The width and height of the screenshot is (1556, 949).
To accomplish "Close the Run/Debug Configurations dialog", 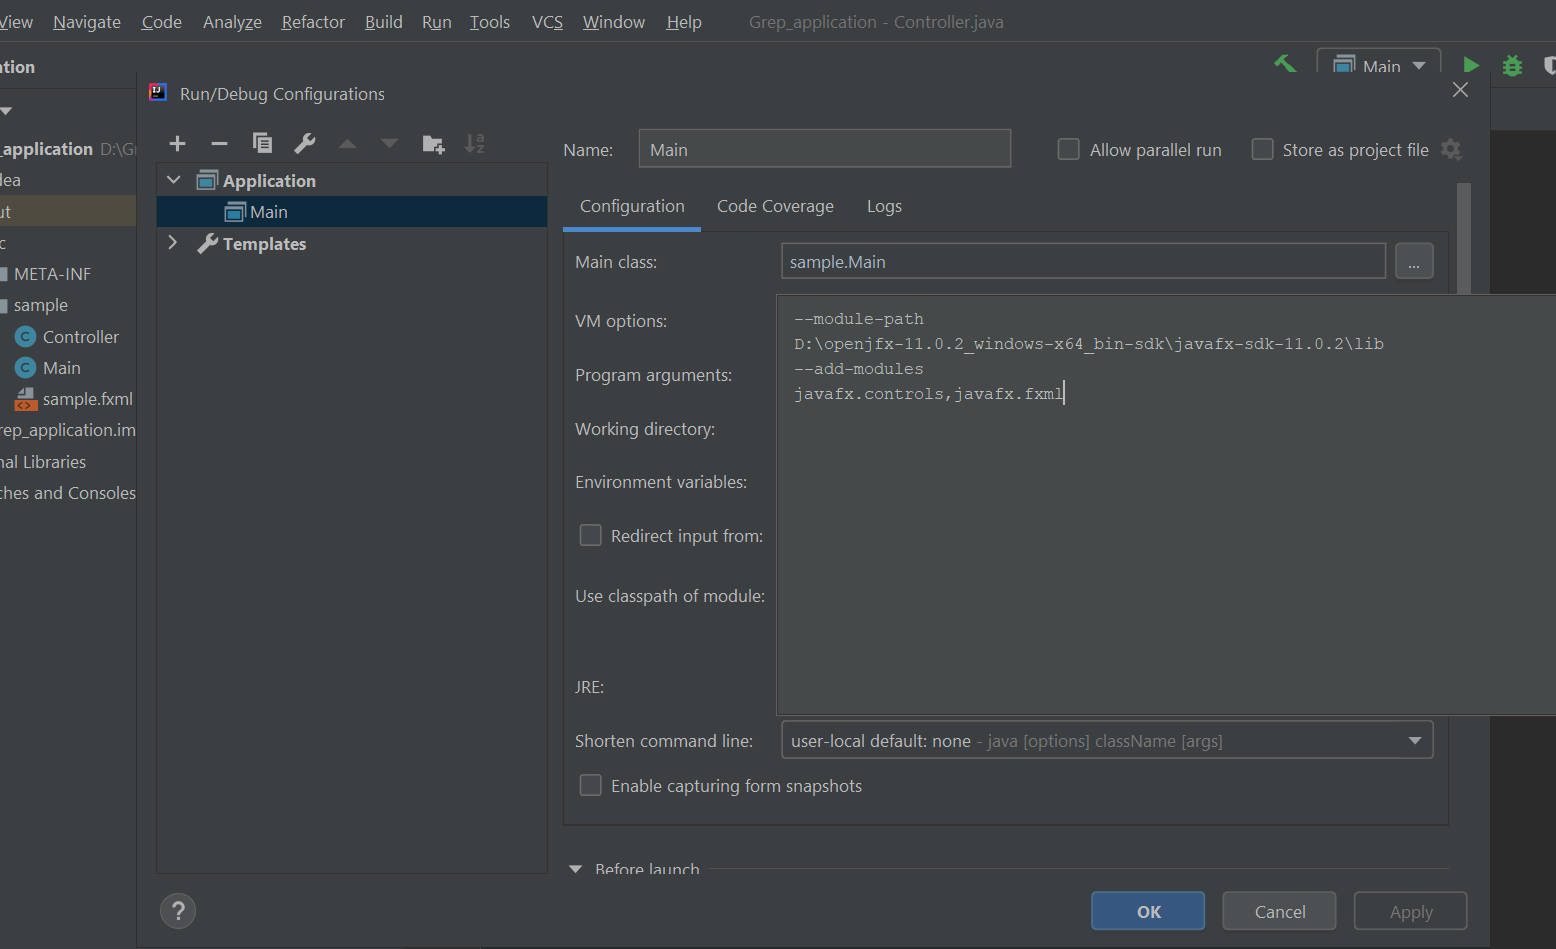I will pos(1460,90).
